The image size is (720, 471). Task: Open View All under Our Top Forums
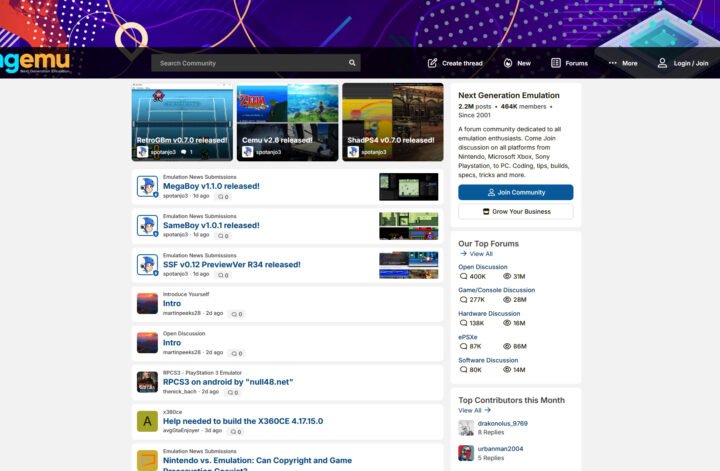(x=476, y=253)
